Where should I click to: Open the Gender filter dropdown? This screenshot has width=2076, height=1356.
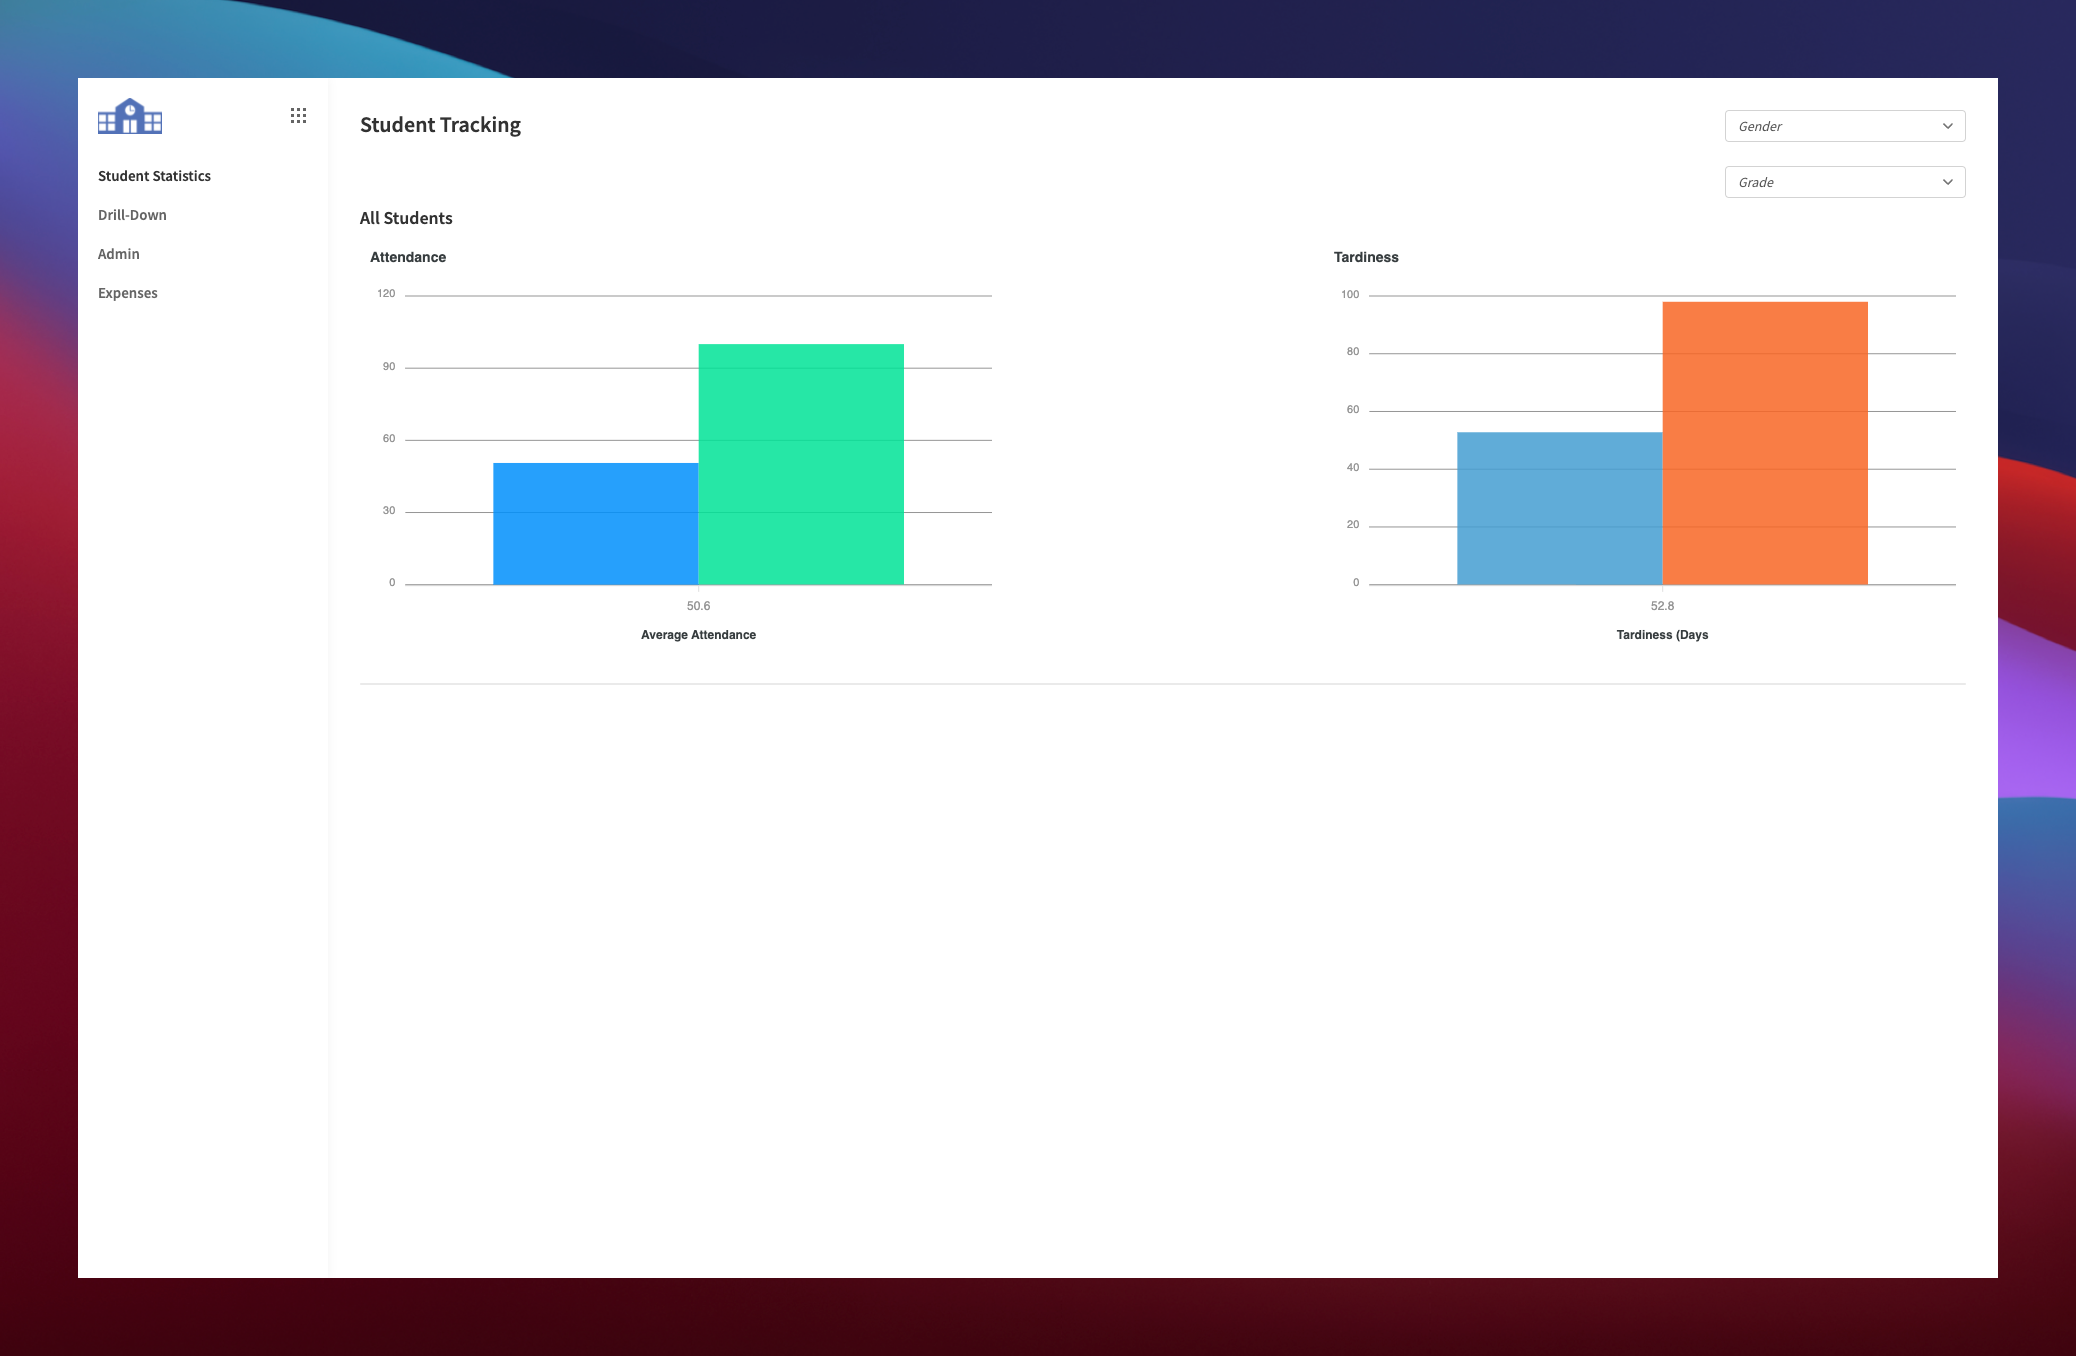1844,126
